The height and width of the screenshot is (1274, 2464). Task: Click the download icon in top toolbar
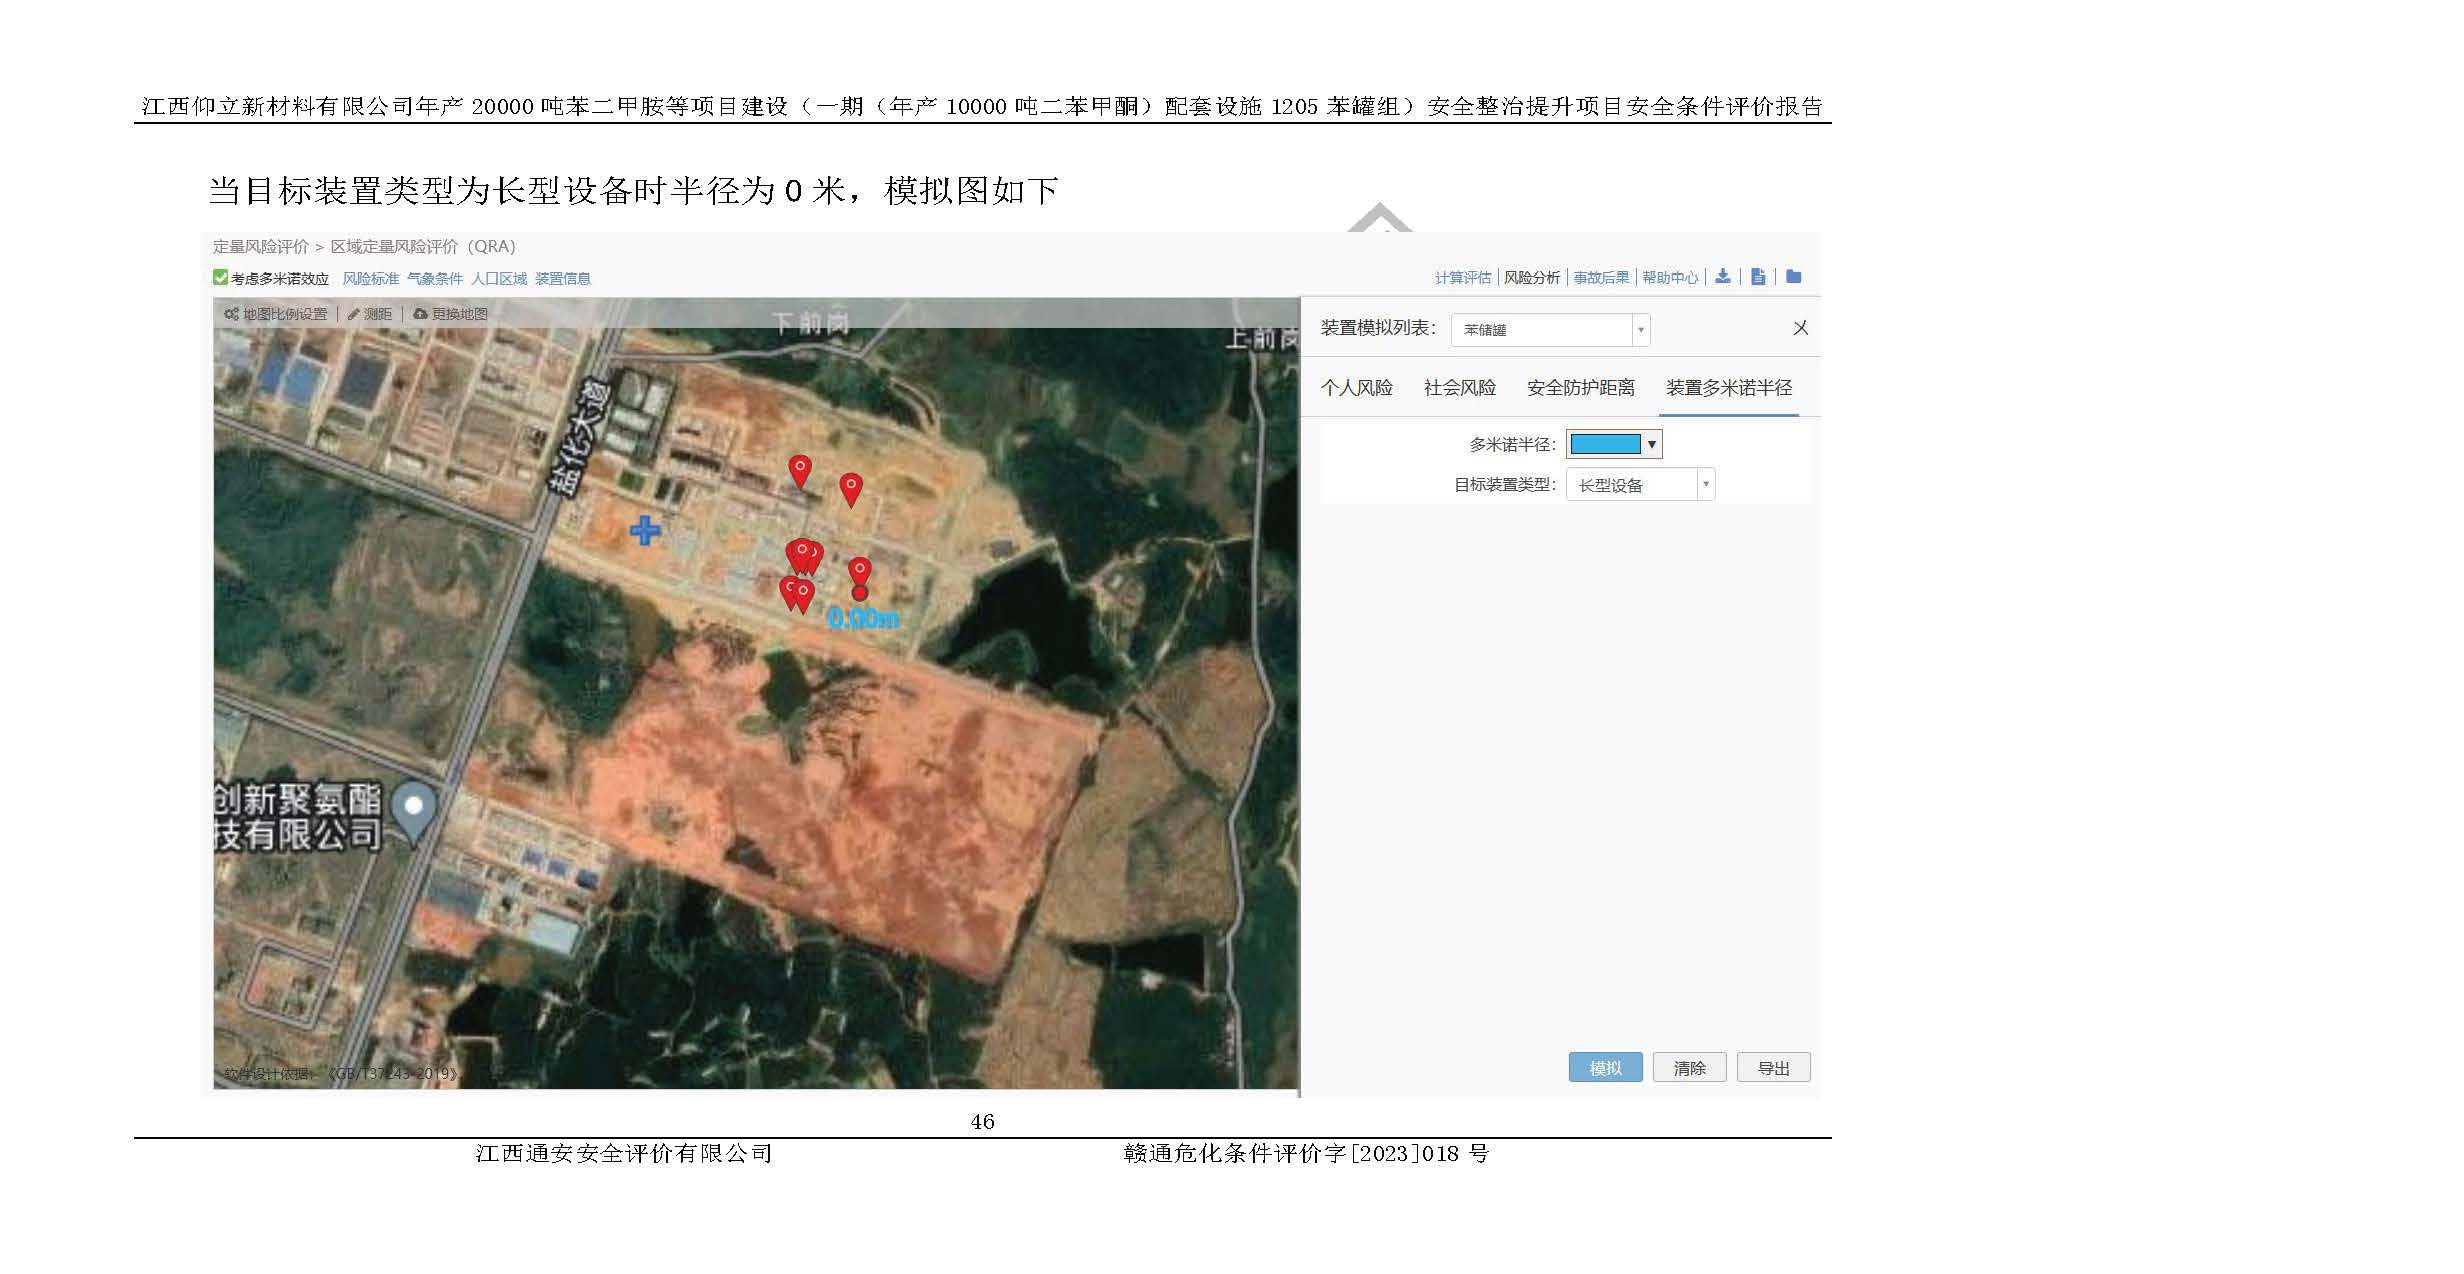point(1722,277)
